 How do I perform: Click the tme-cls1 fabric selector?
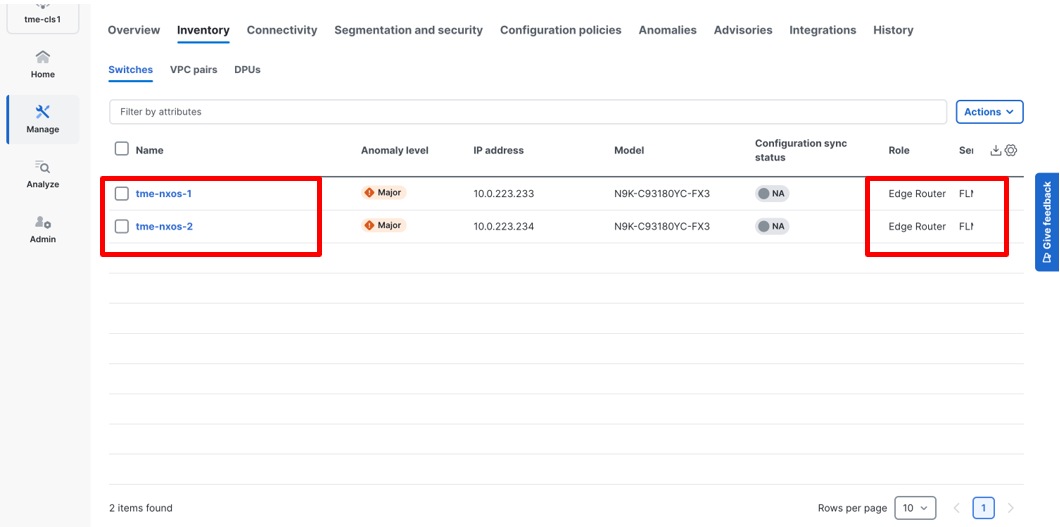tap(43, 18)
